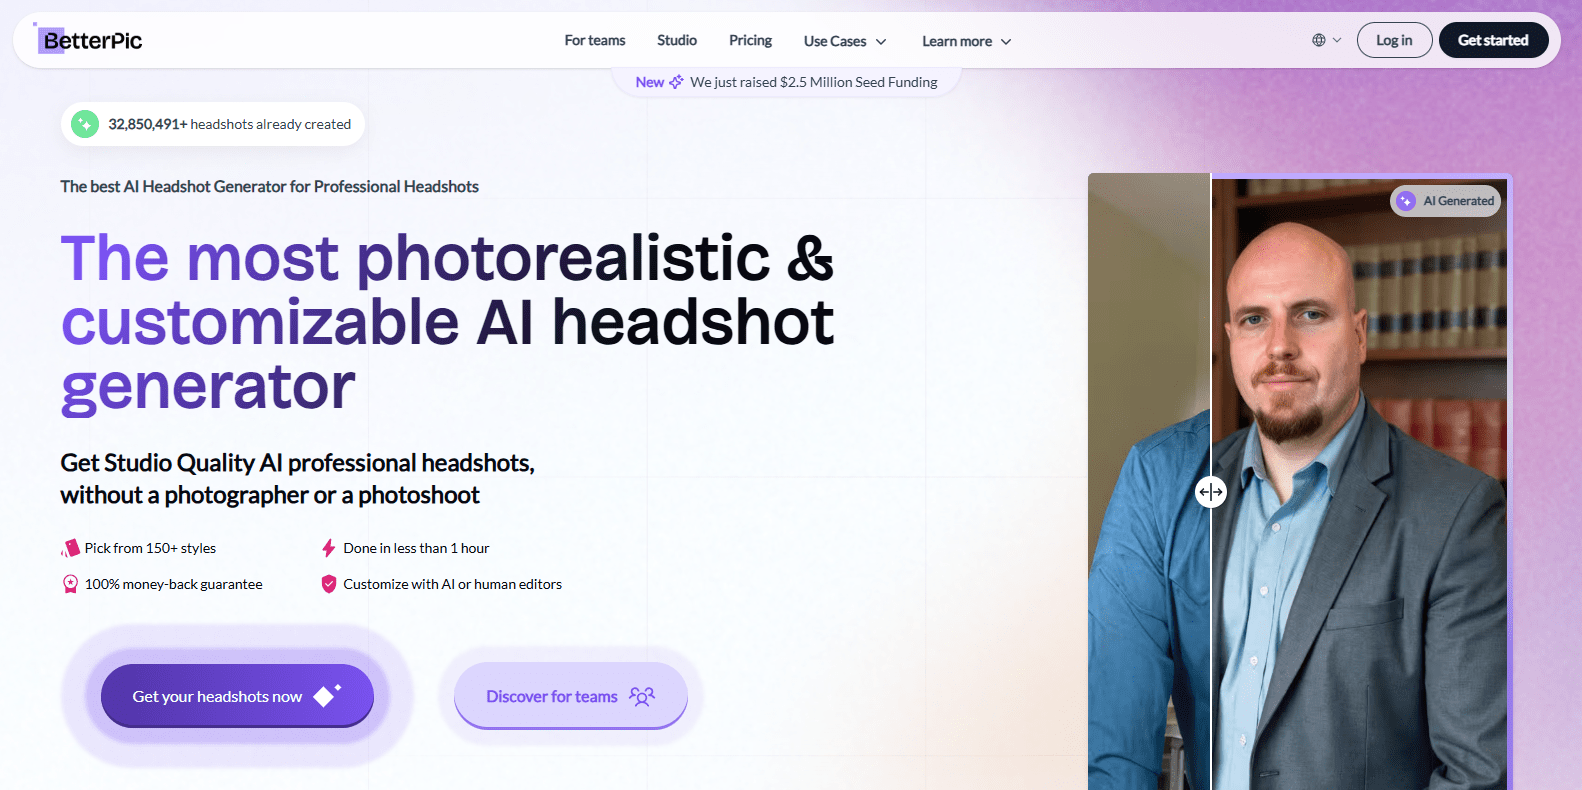Open the $2.5 Million Seed Funding announcement
This screenshot has width=1582, height=790.
813,82
